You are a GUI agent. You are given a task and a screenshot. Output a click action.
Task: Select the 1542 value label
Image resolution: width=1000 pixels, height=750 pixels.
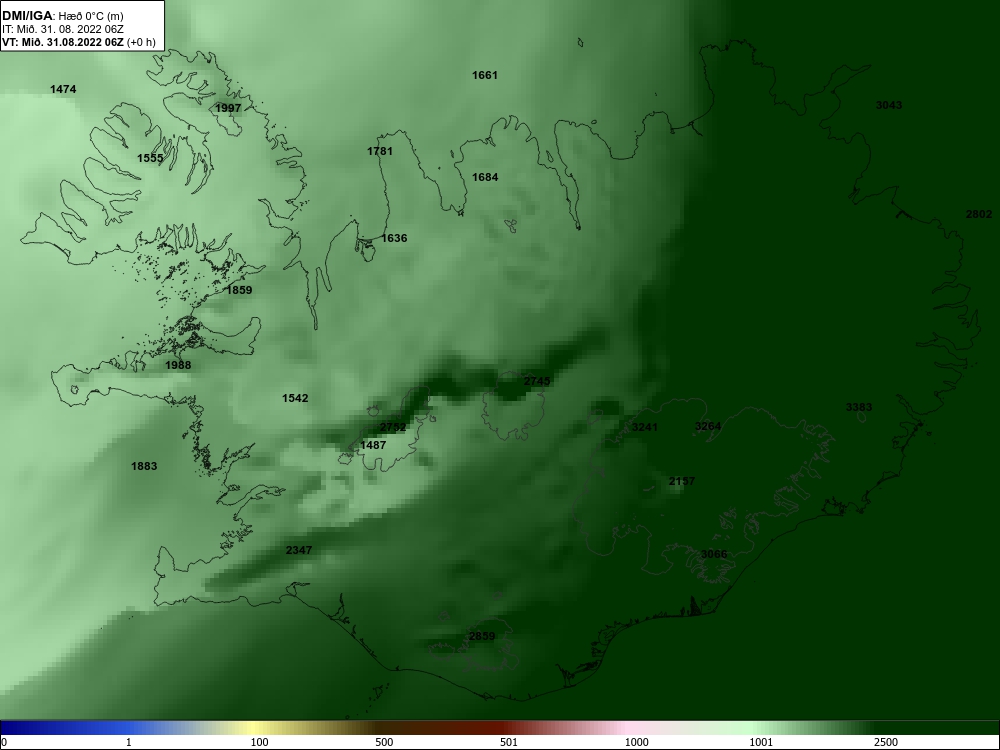pyautogui.click(x=295, y=398)
